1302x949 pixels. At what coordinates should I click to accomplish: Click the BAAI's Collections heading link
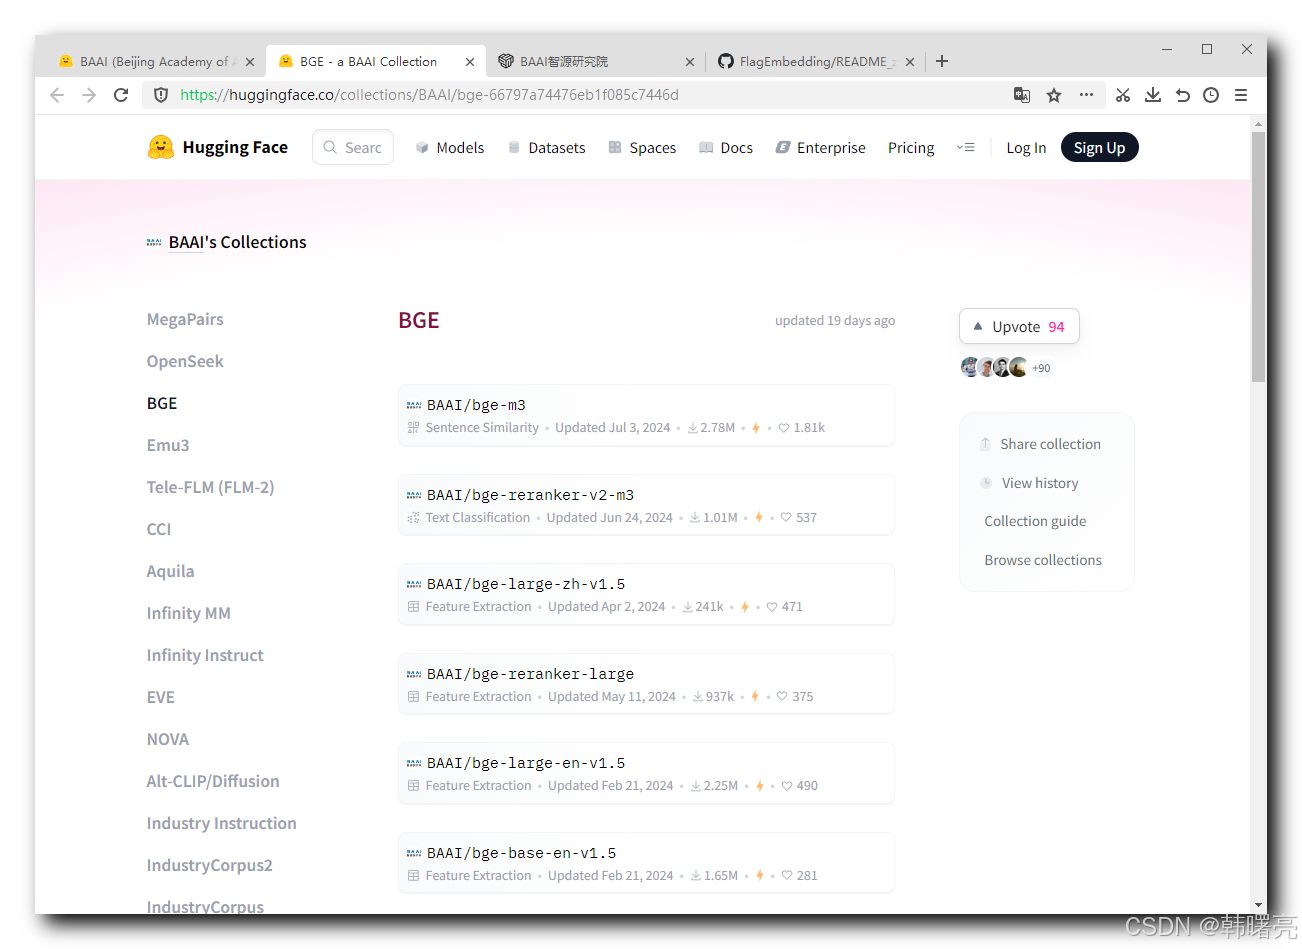[x=238, y=242]
